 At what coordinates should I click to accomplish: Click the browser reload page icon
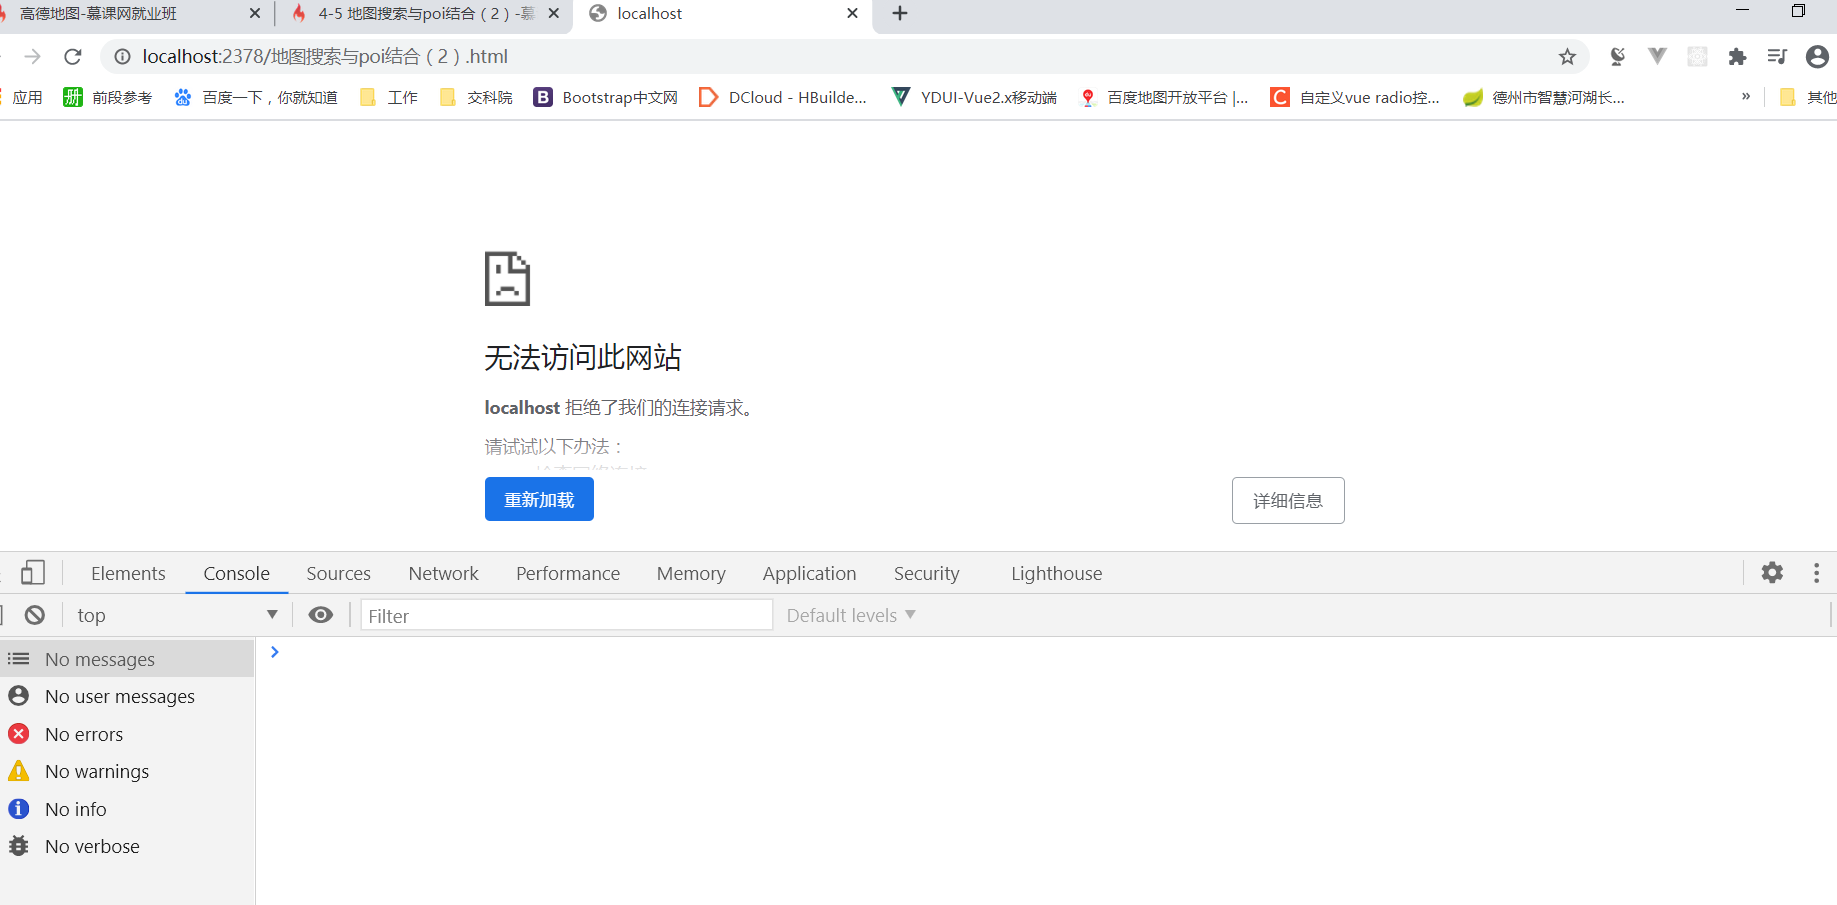[x=71, y=56]
